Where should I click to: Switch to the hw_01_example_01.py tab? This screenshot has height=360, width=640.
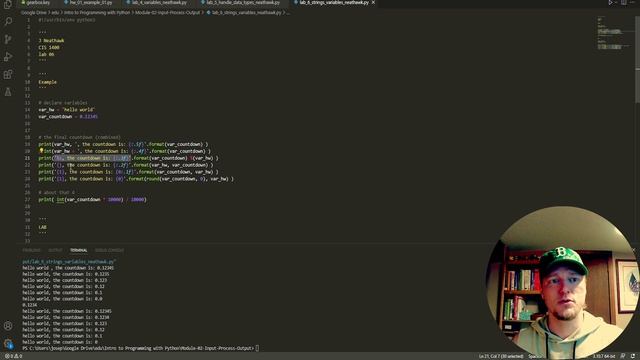[88, 2]
